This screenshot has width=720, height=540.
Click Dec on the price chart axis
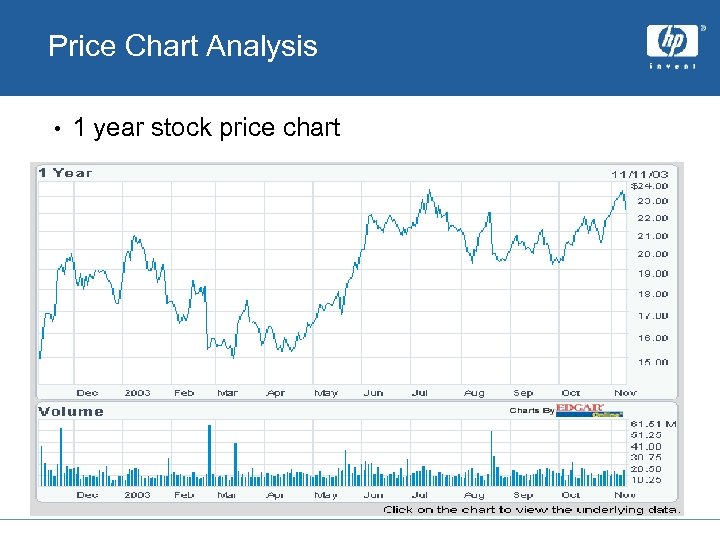click(88, 393)
